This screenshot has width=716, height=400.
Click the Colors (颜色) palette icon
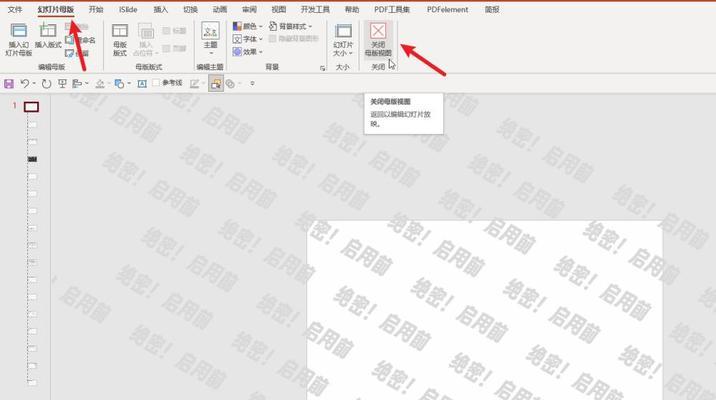pyautogui.click(x=237, y=26)
